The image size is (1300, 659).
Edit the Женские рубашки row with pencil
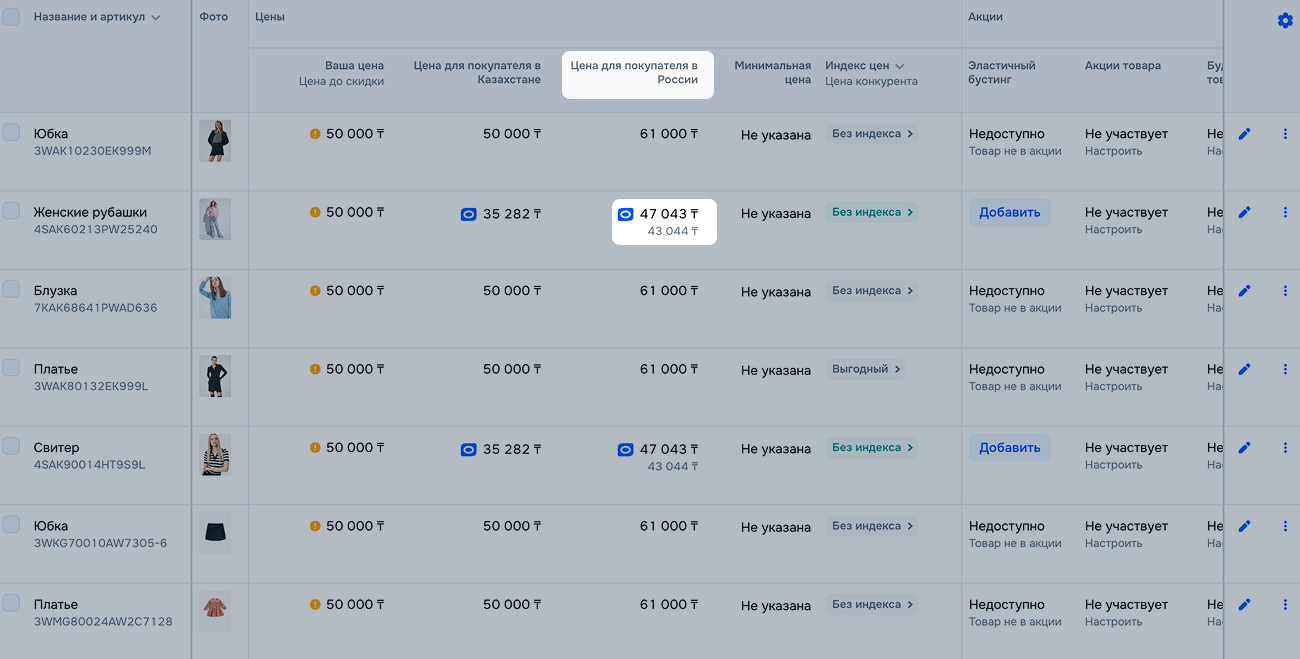[1244, 213]
